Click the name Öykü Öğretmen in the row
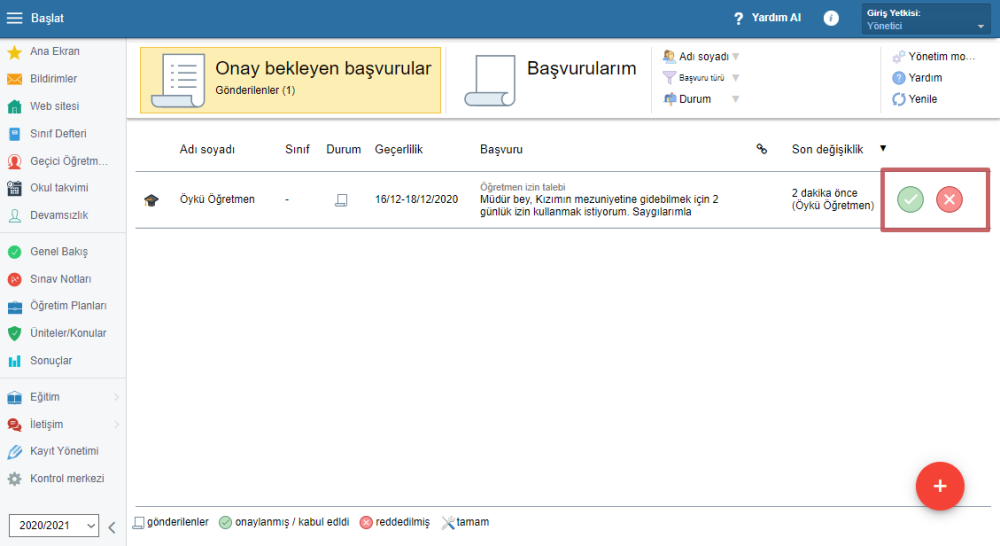Image resolution: width=1000 pixels, height=546 pixels. [x=217, y=200]
